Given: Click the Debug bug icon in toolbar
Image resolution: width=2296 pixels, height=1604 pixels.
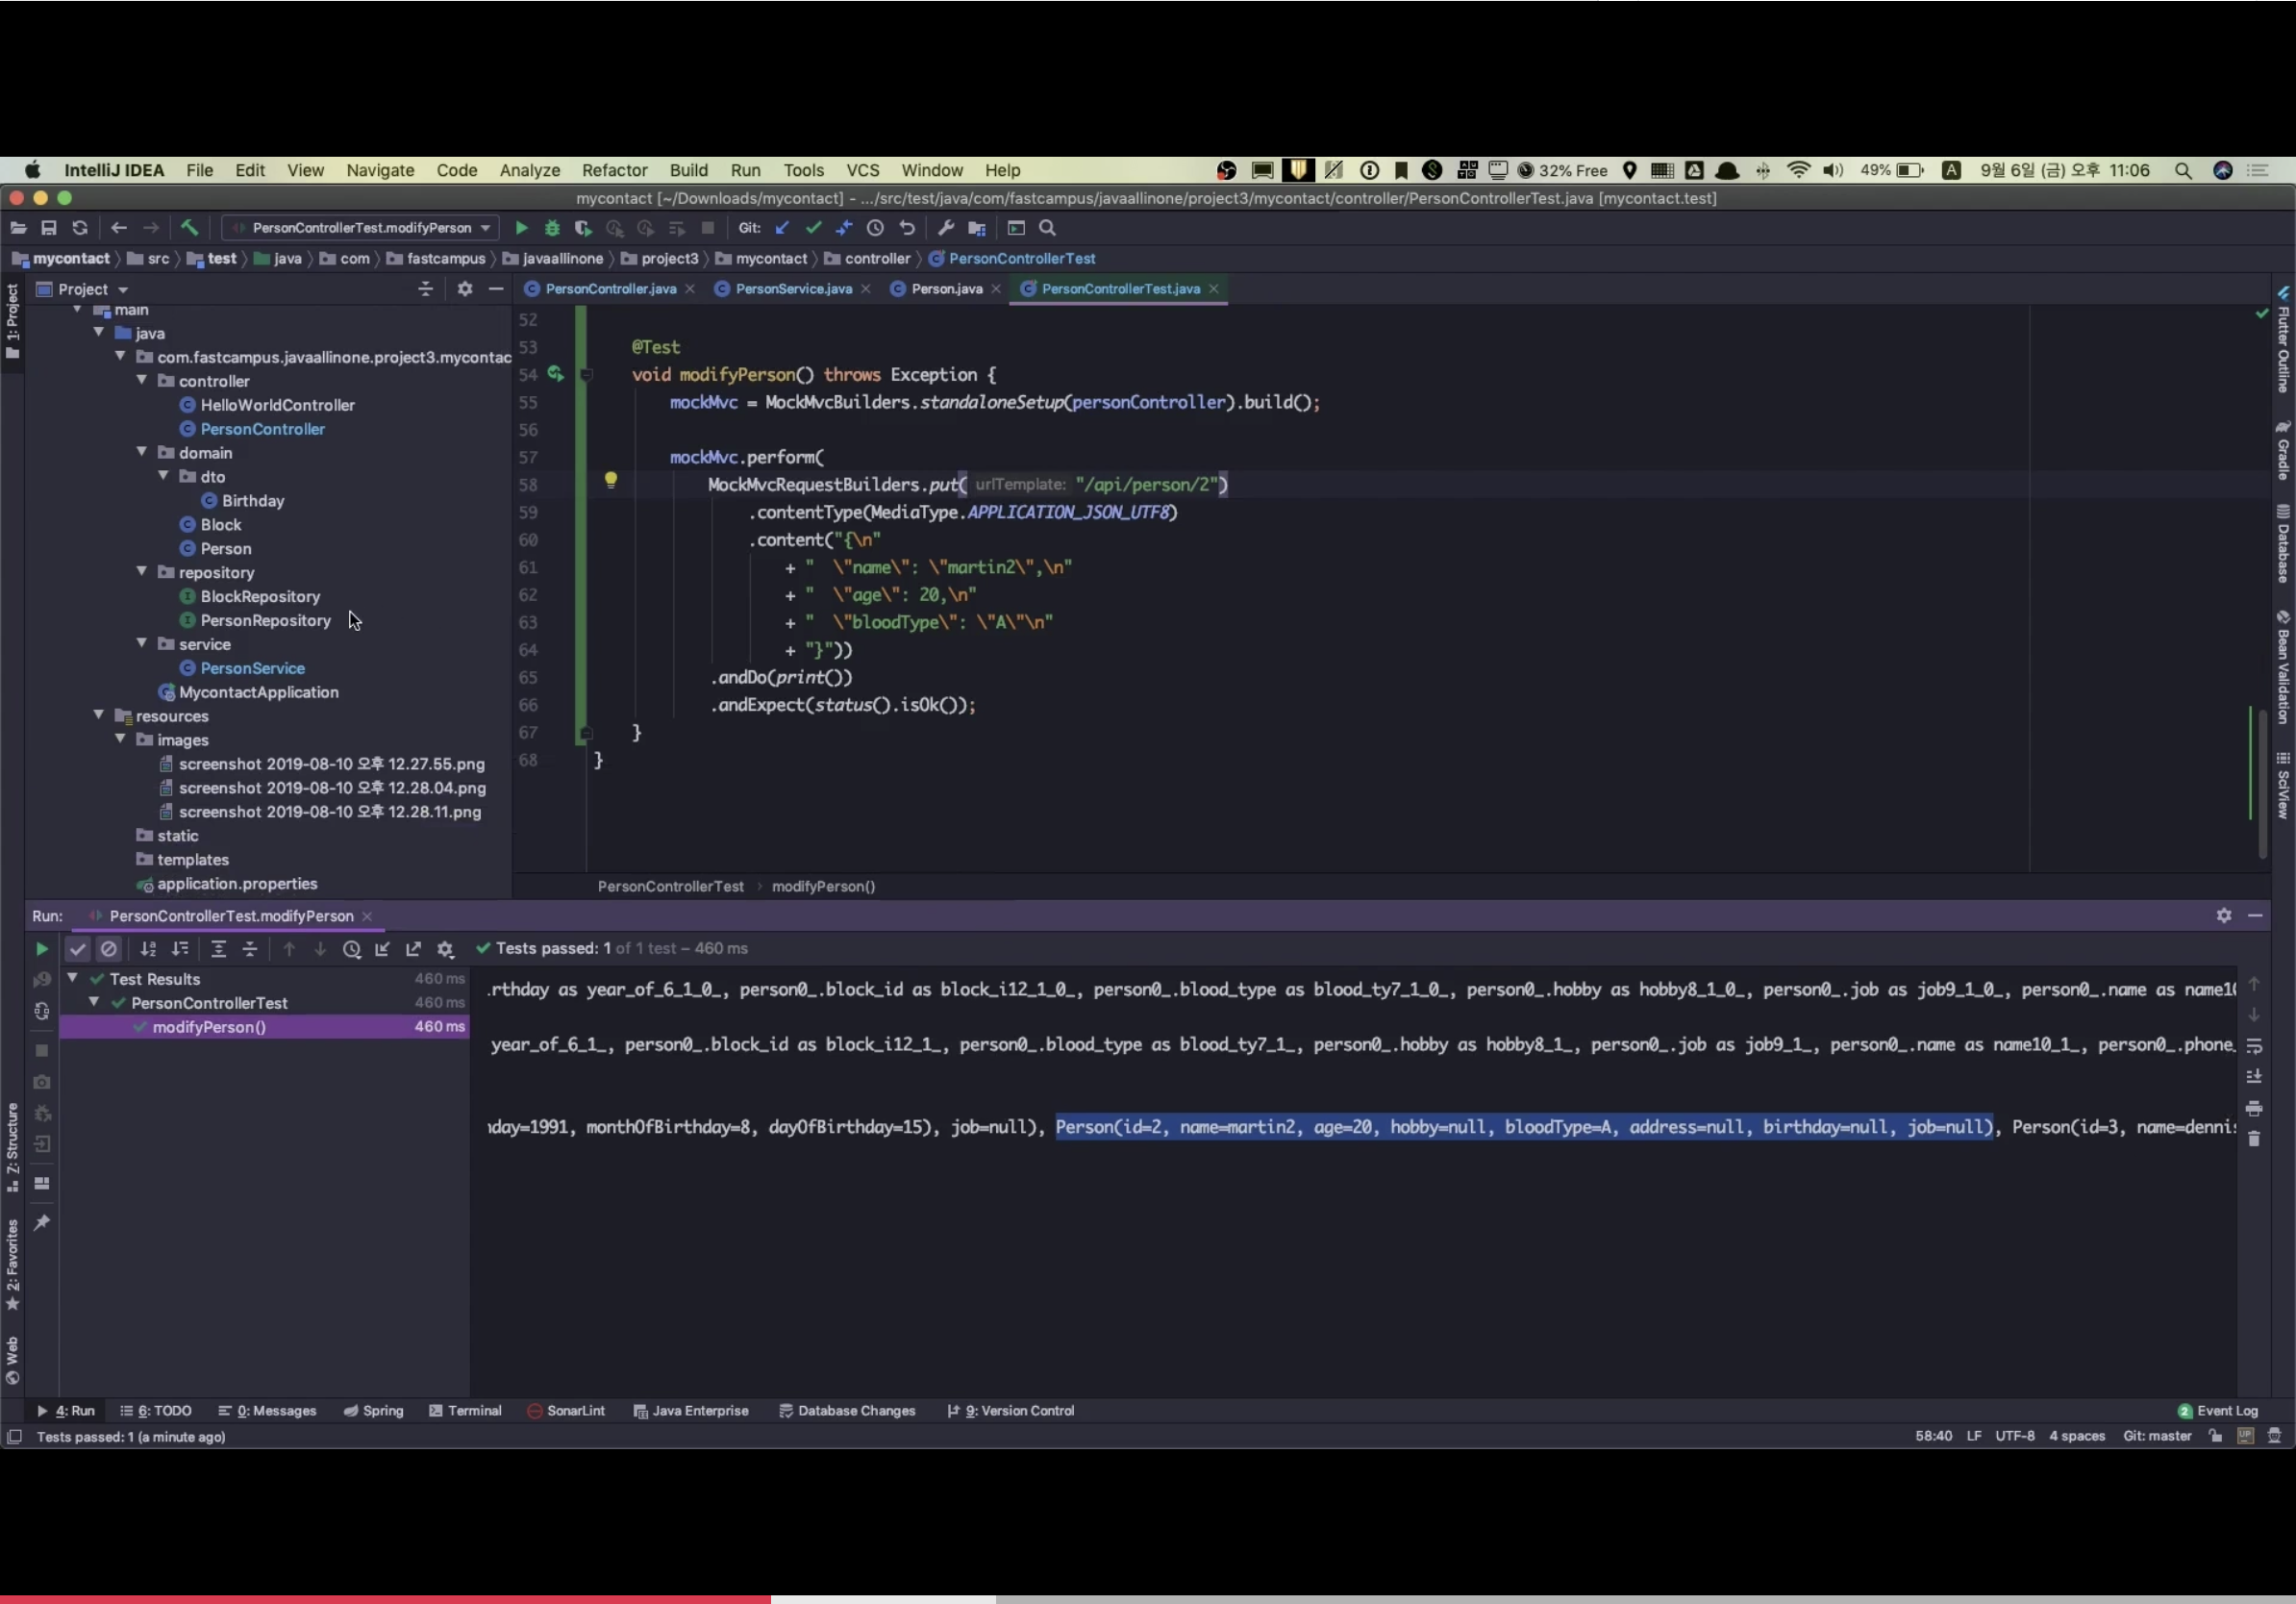Looking at the screenshot, I should pos(552,228).
